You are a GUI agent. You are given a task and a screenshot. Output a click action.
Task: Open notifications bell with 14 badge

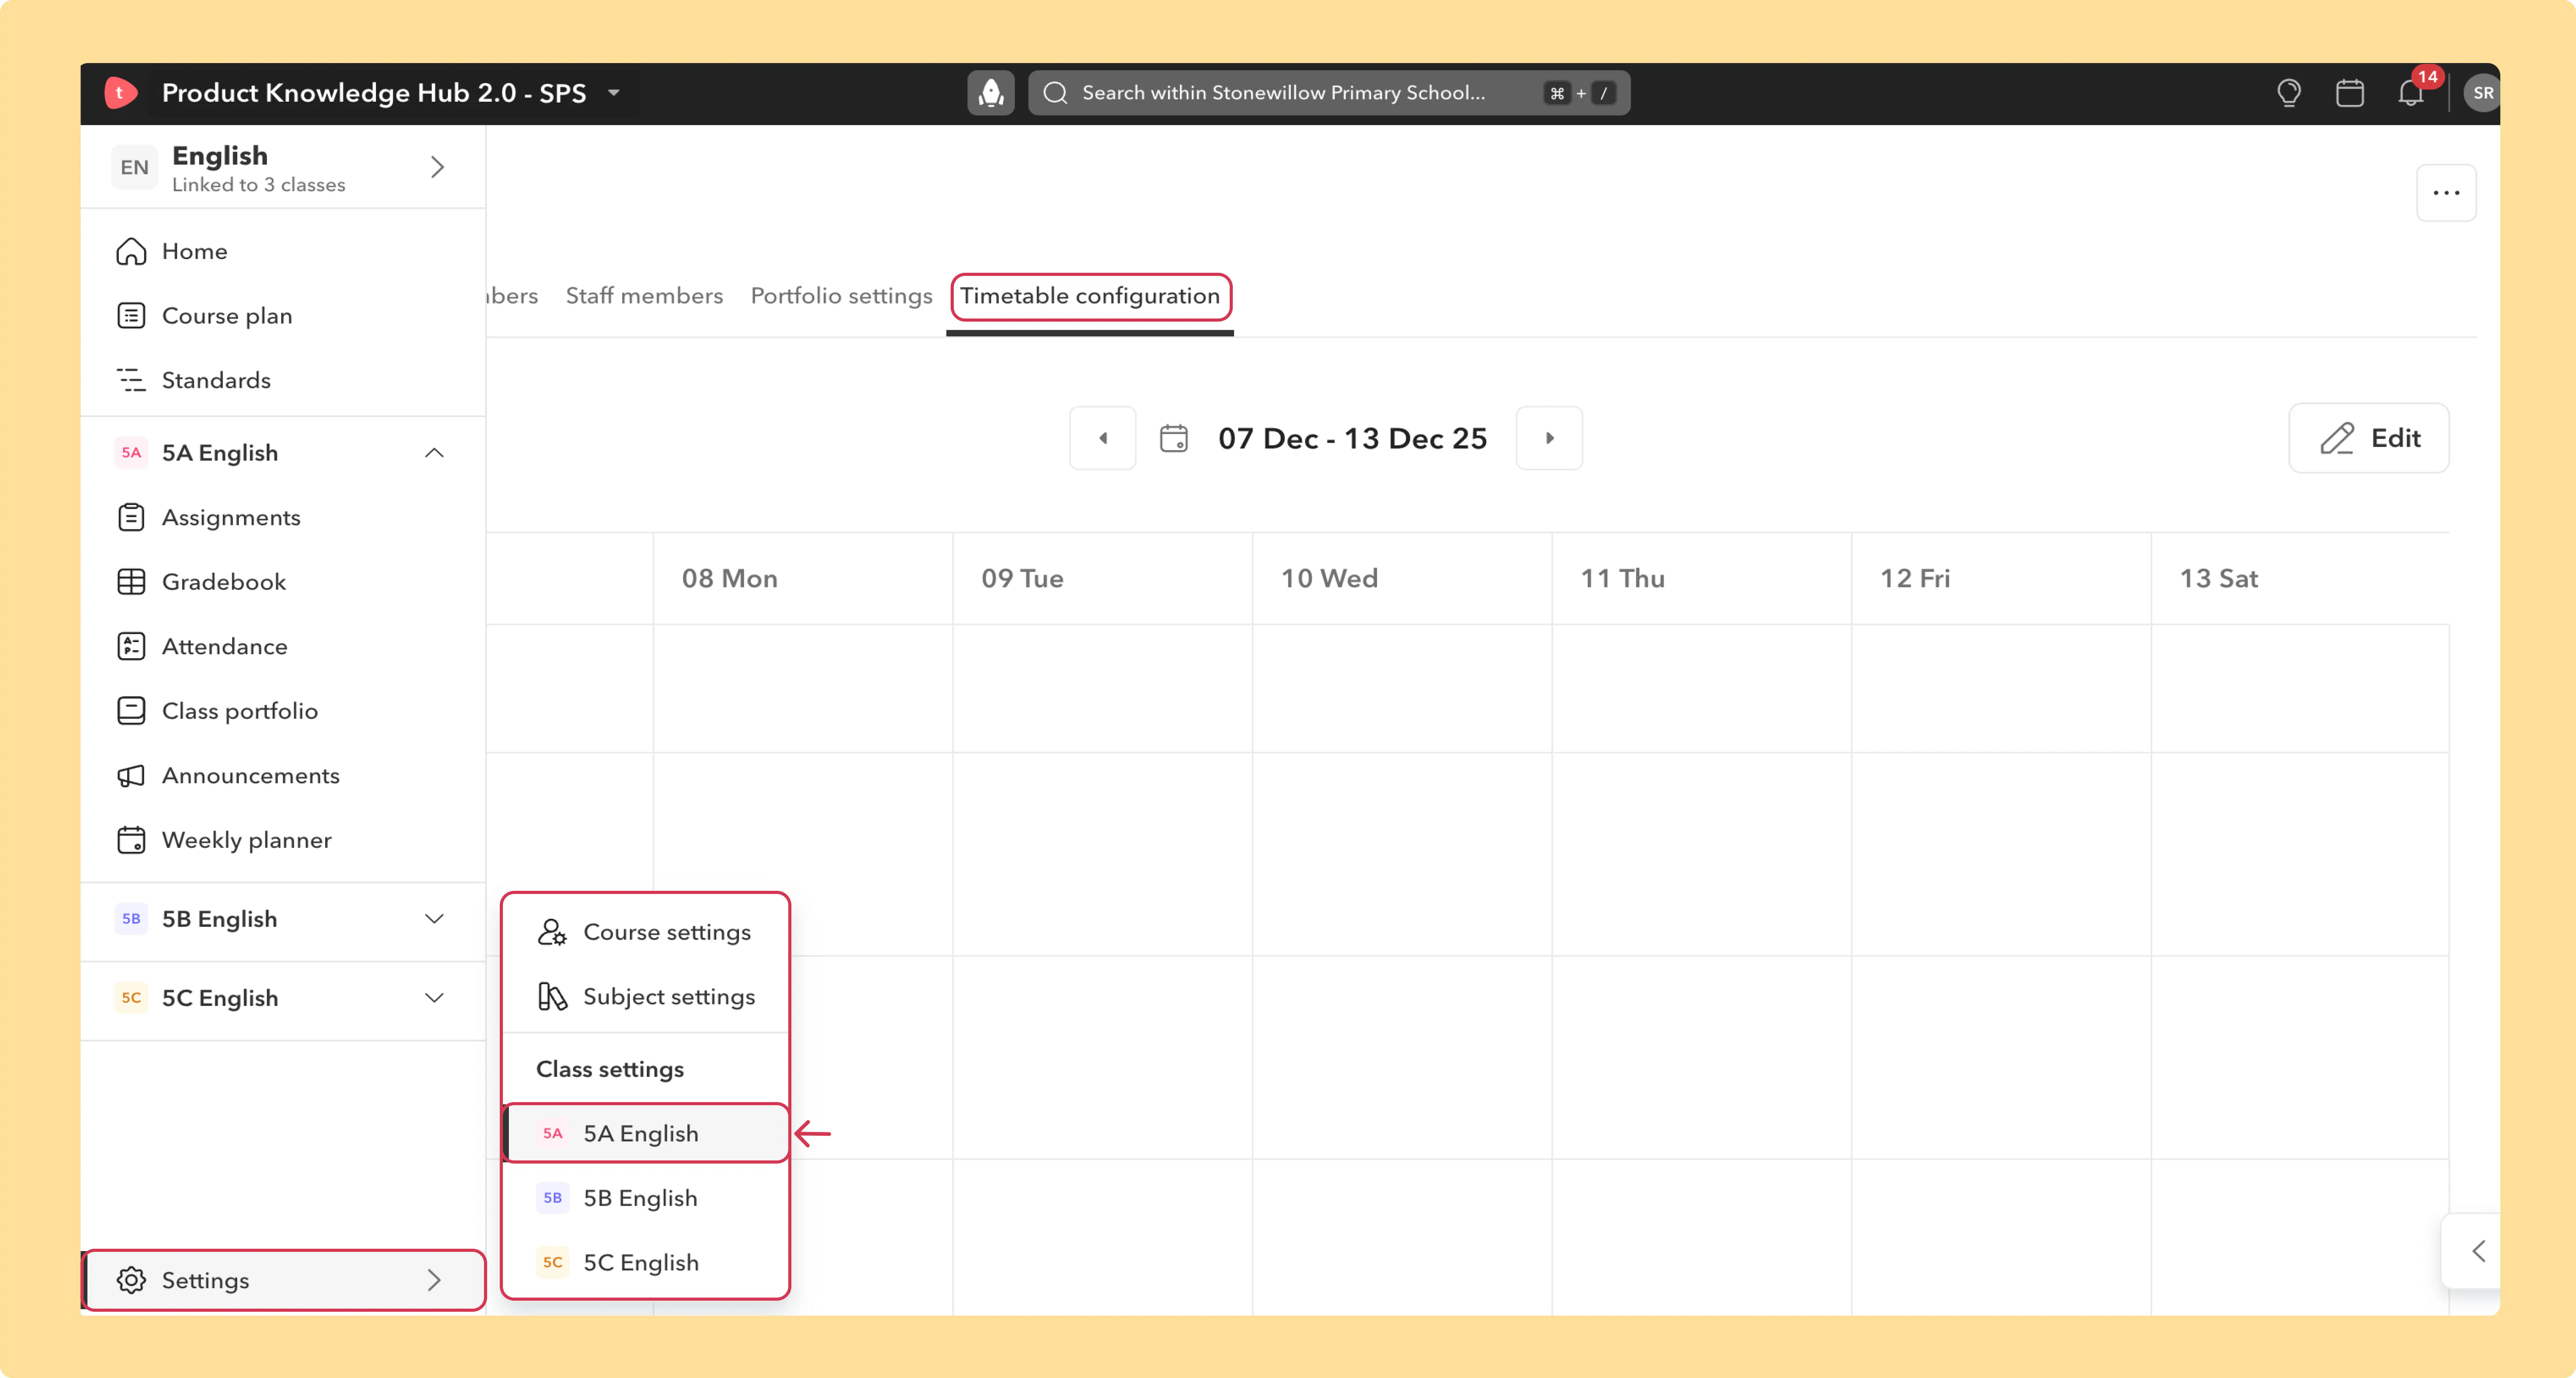2410,93
